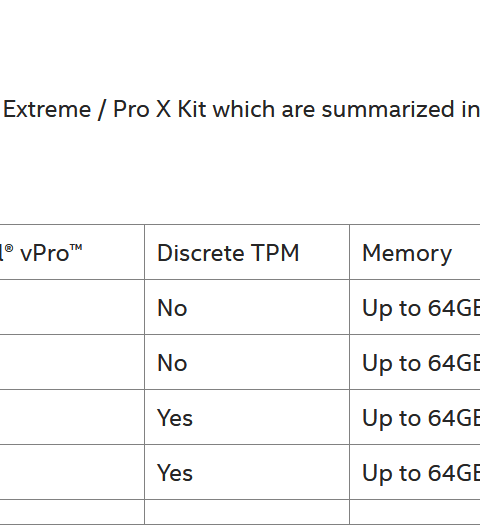Click the Pro X Kit text in paragraph
Viewport: 480px width, 532px height.
[159, 109]
